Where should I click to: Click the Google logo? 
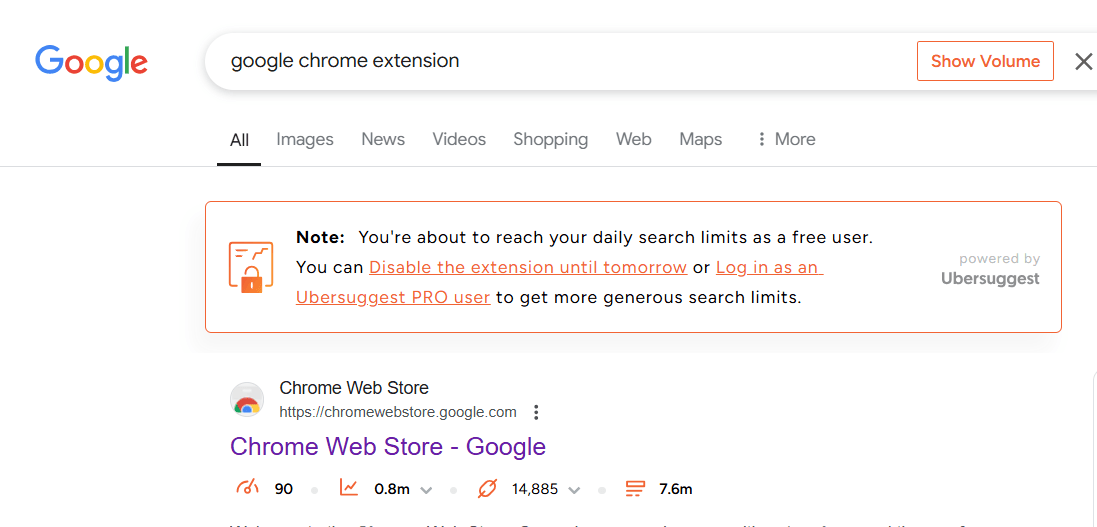click(x=92, y=62)
